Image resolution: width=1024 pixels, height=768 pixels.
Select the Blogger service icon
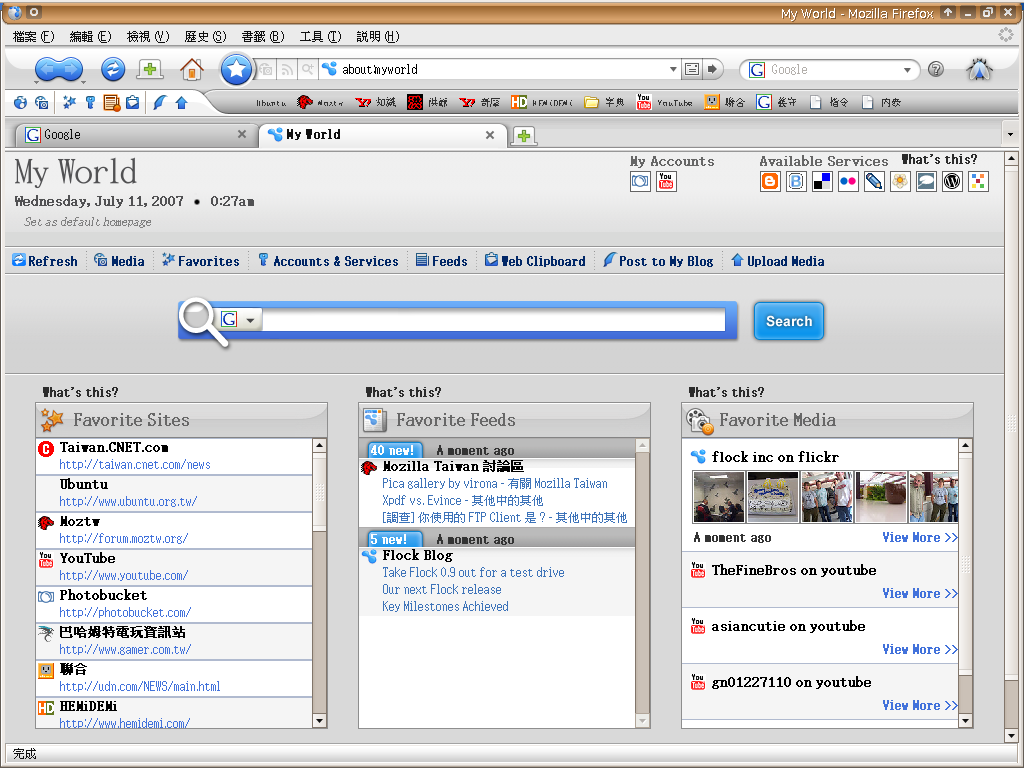coord(771,182)
